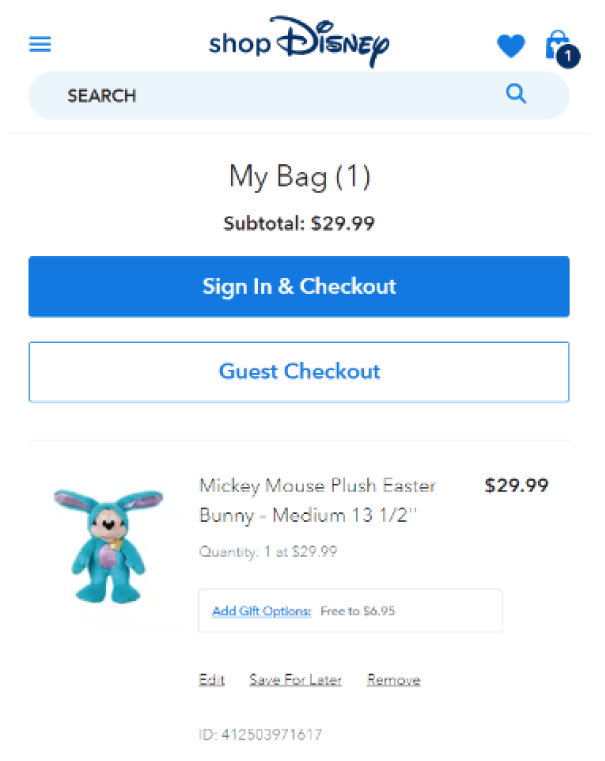Screen dimensions: 605x761
Task: Open the hamburger navigation menu
Action: (41, 45)
